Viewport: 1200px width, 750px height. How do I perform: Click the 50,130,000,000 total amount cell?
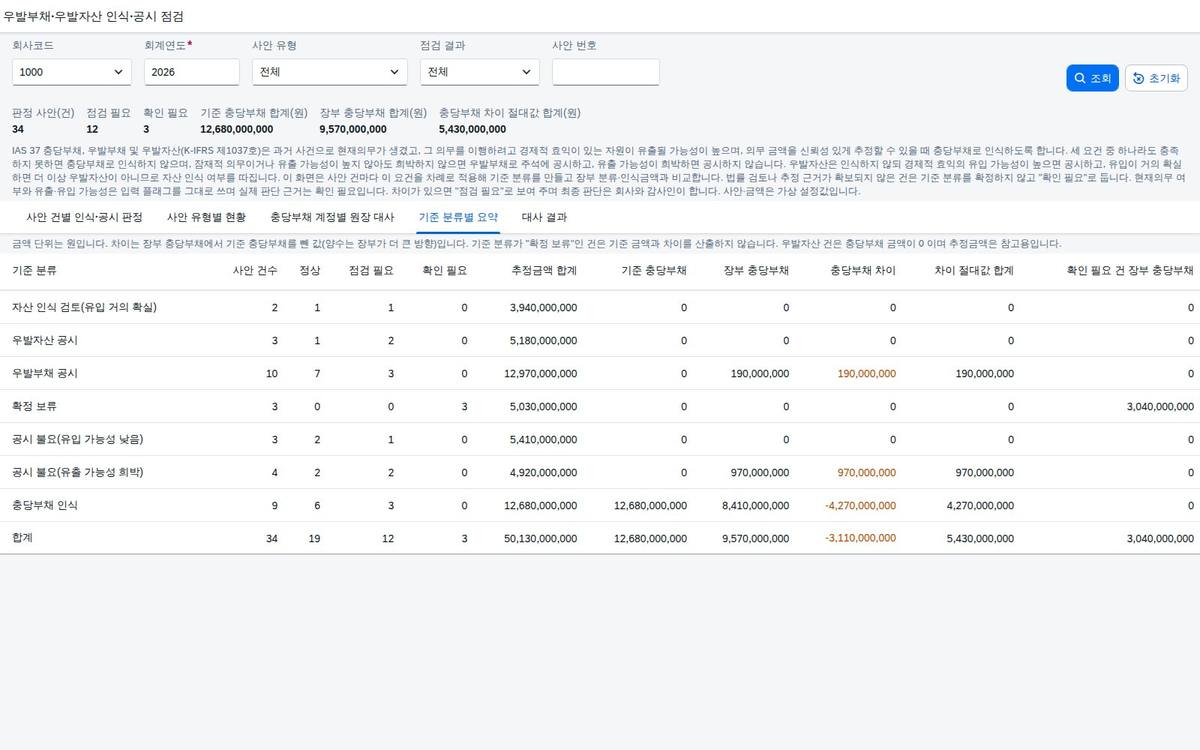[x=540, y=538]
